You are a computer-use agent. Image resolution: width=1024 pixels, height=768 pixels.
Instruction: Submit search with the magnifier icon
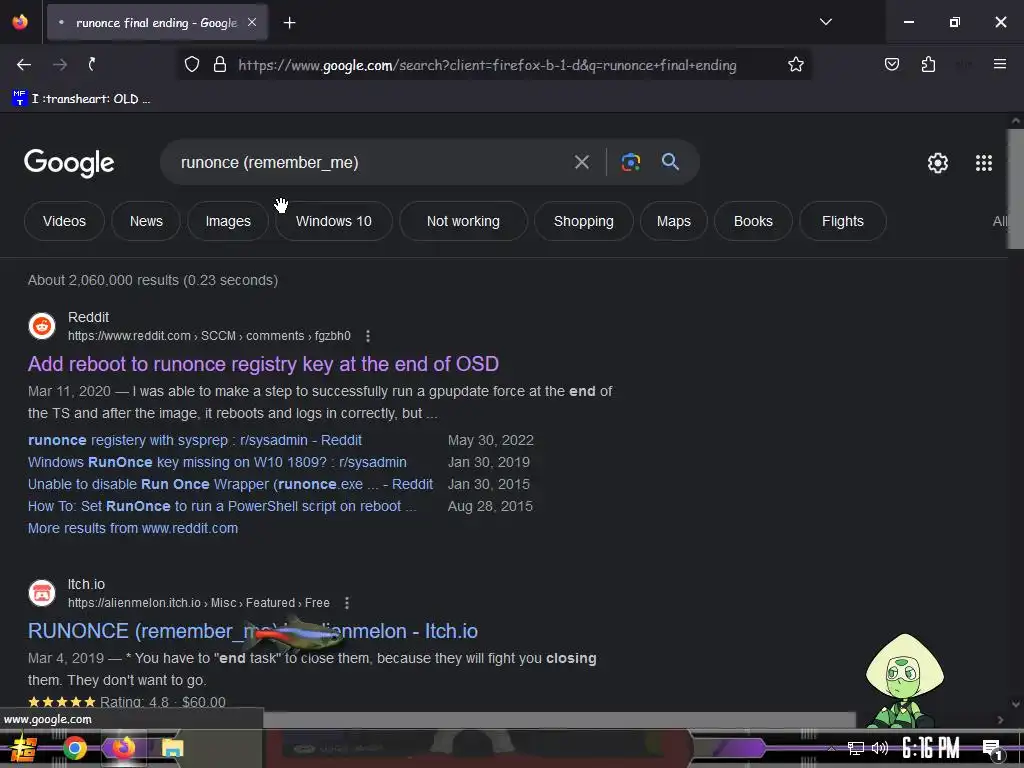670,162
